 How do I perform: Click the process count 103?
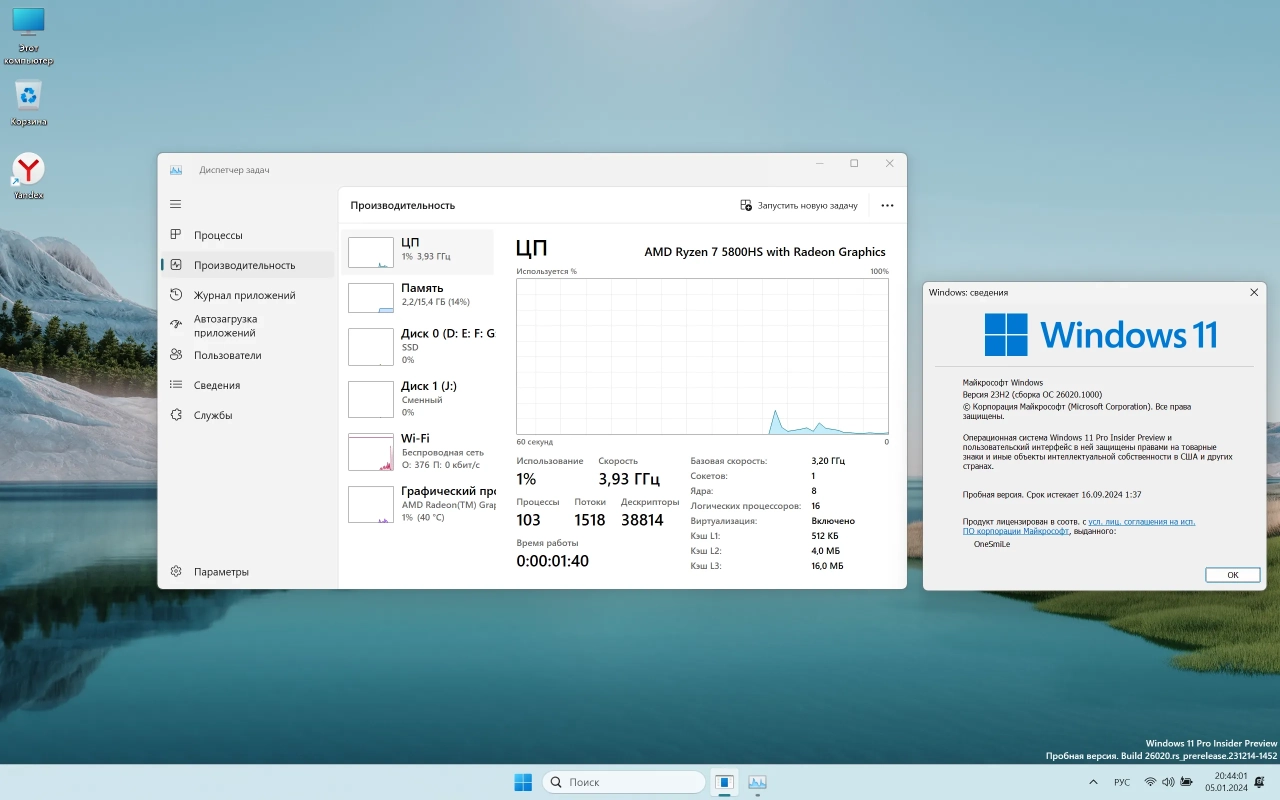pos(528,520)
